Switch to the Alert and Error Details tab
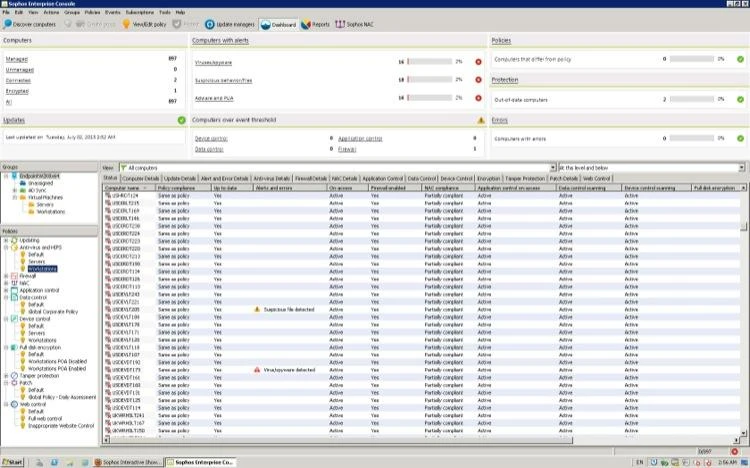The image size is (750, 468). [224, 178]
